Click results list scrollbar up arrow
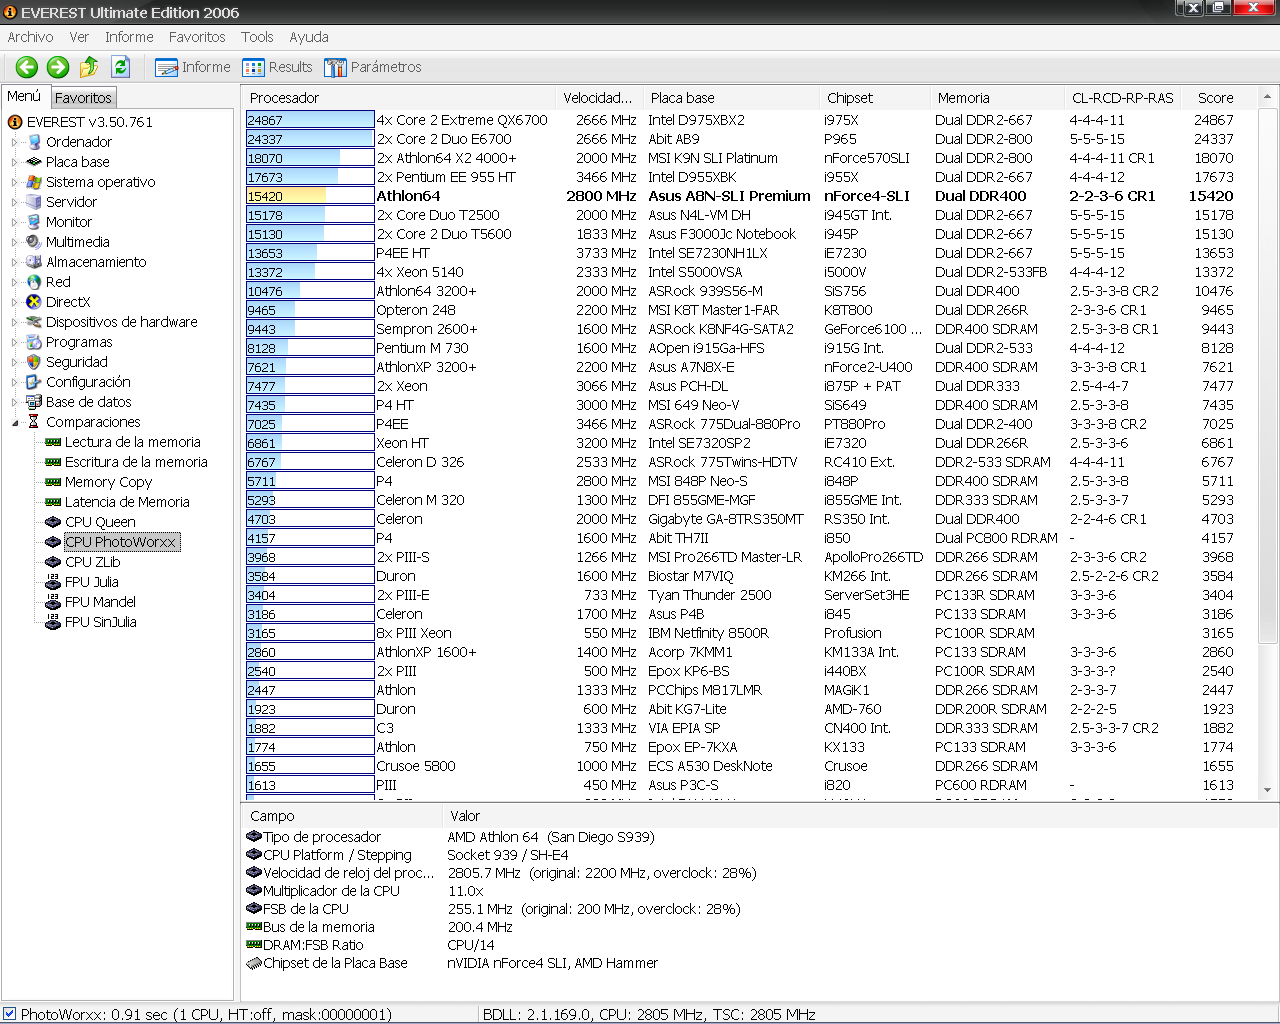The width and height of the screenshot is (1280, 1024). coord(1267,97)
